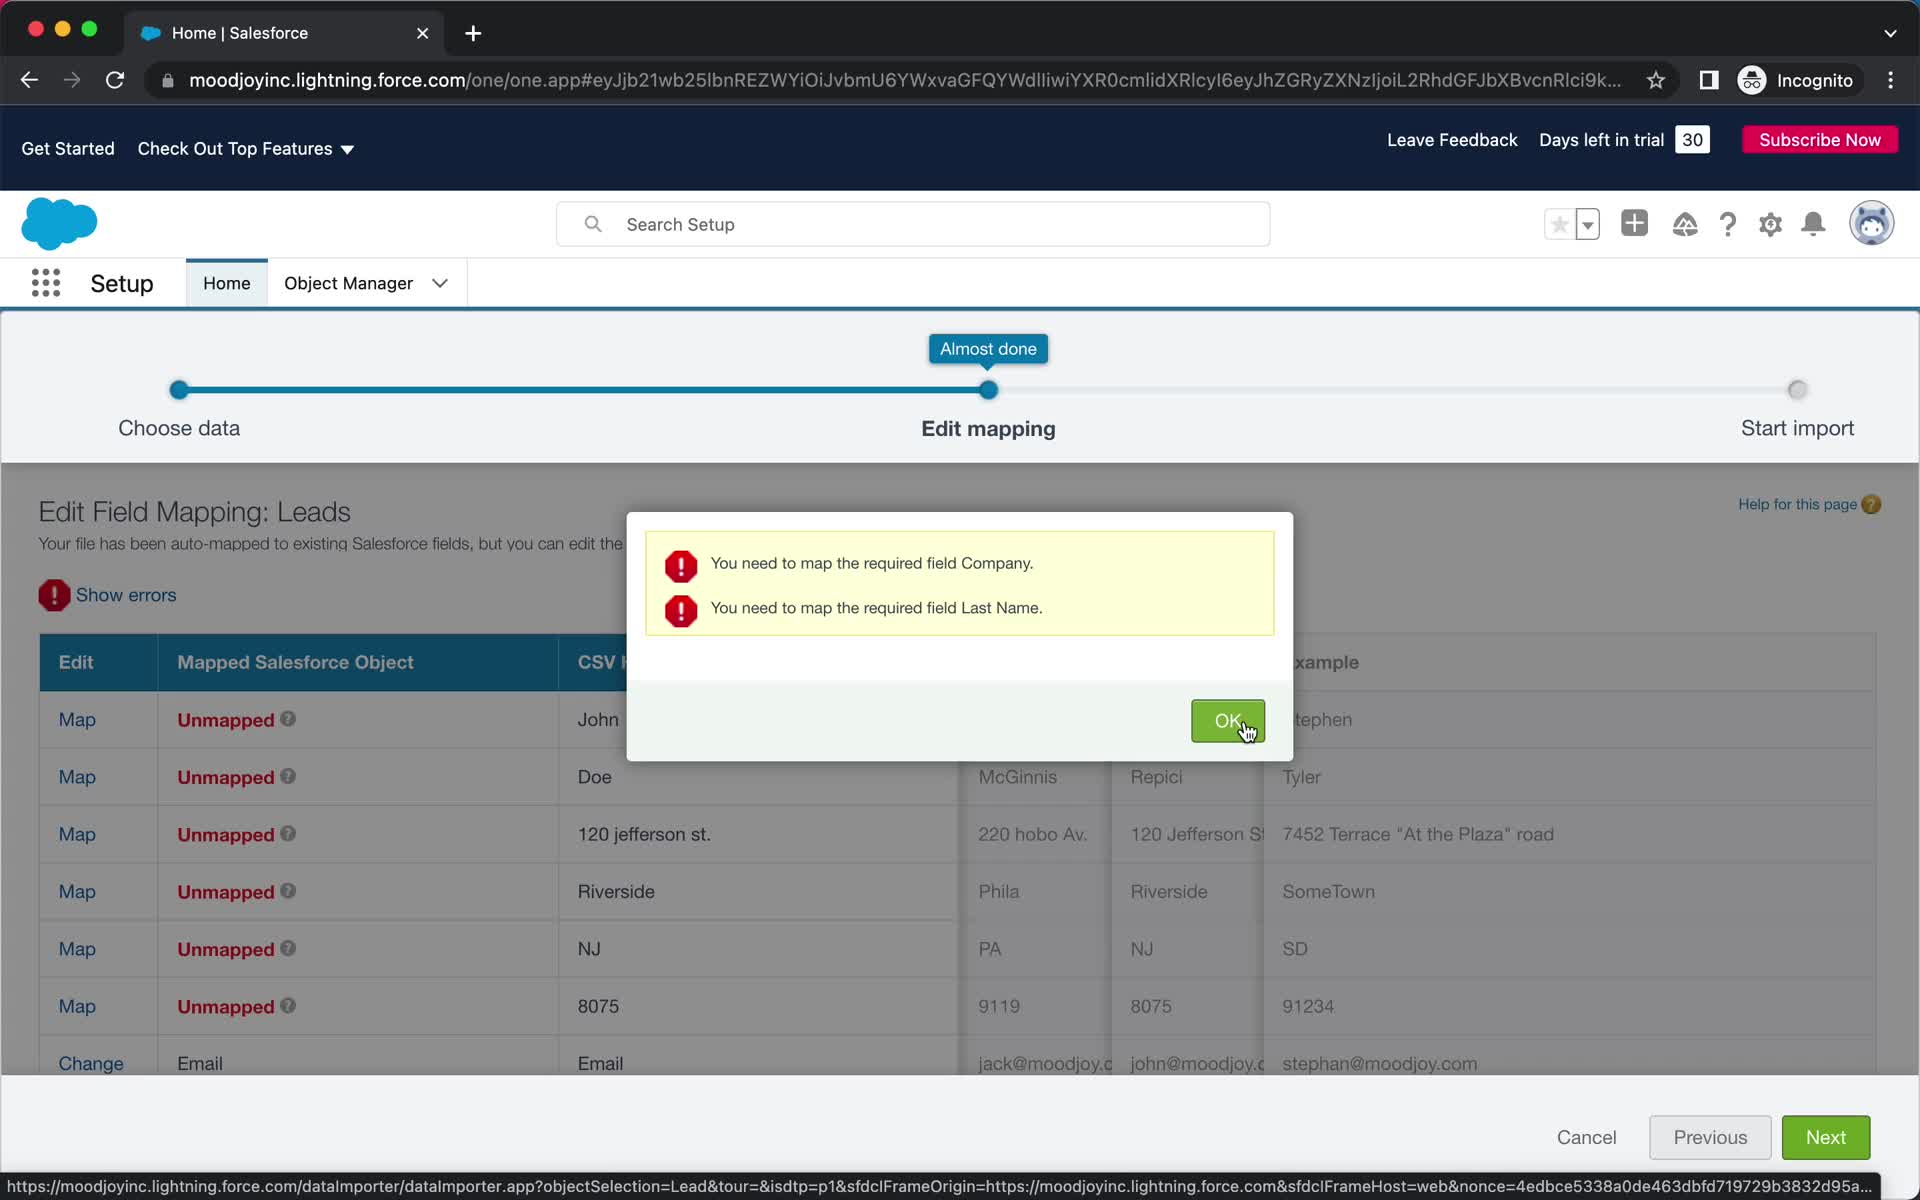Click the browser address bar URL
1920x1200 pixels.
click(x=905, y=80)
